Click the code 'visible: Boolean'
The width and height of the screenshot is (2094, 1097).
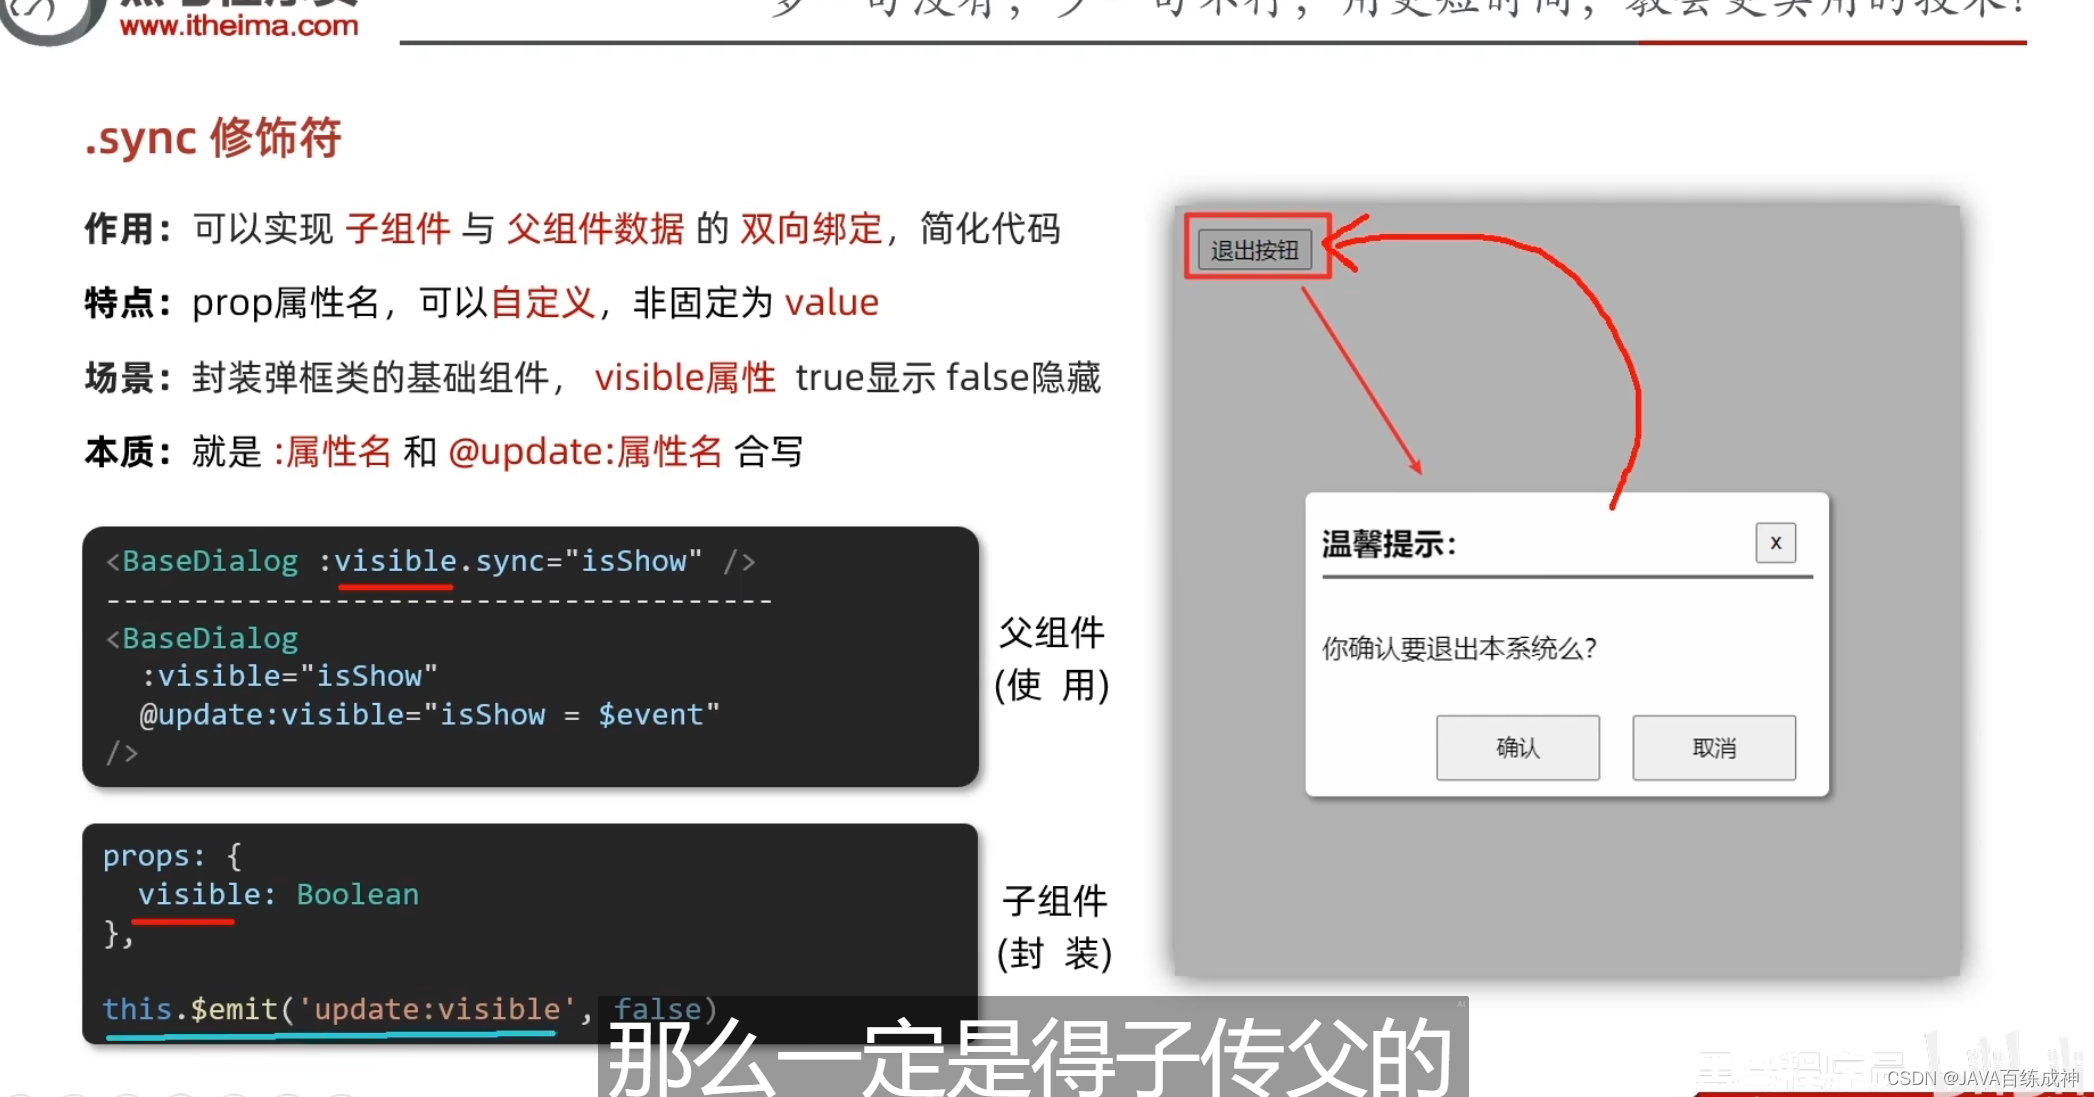pyautogui.click(x=278, y=894)
